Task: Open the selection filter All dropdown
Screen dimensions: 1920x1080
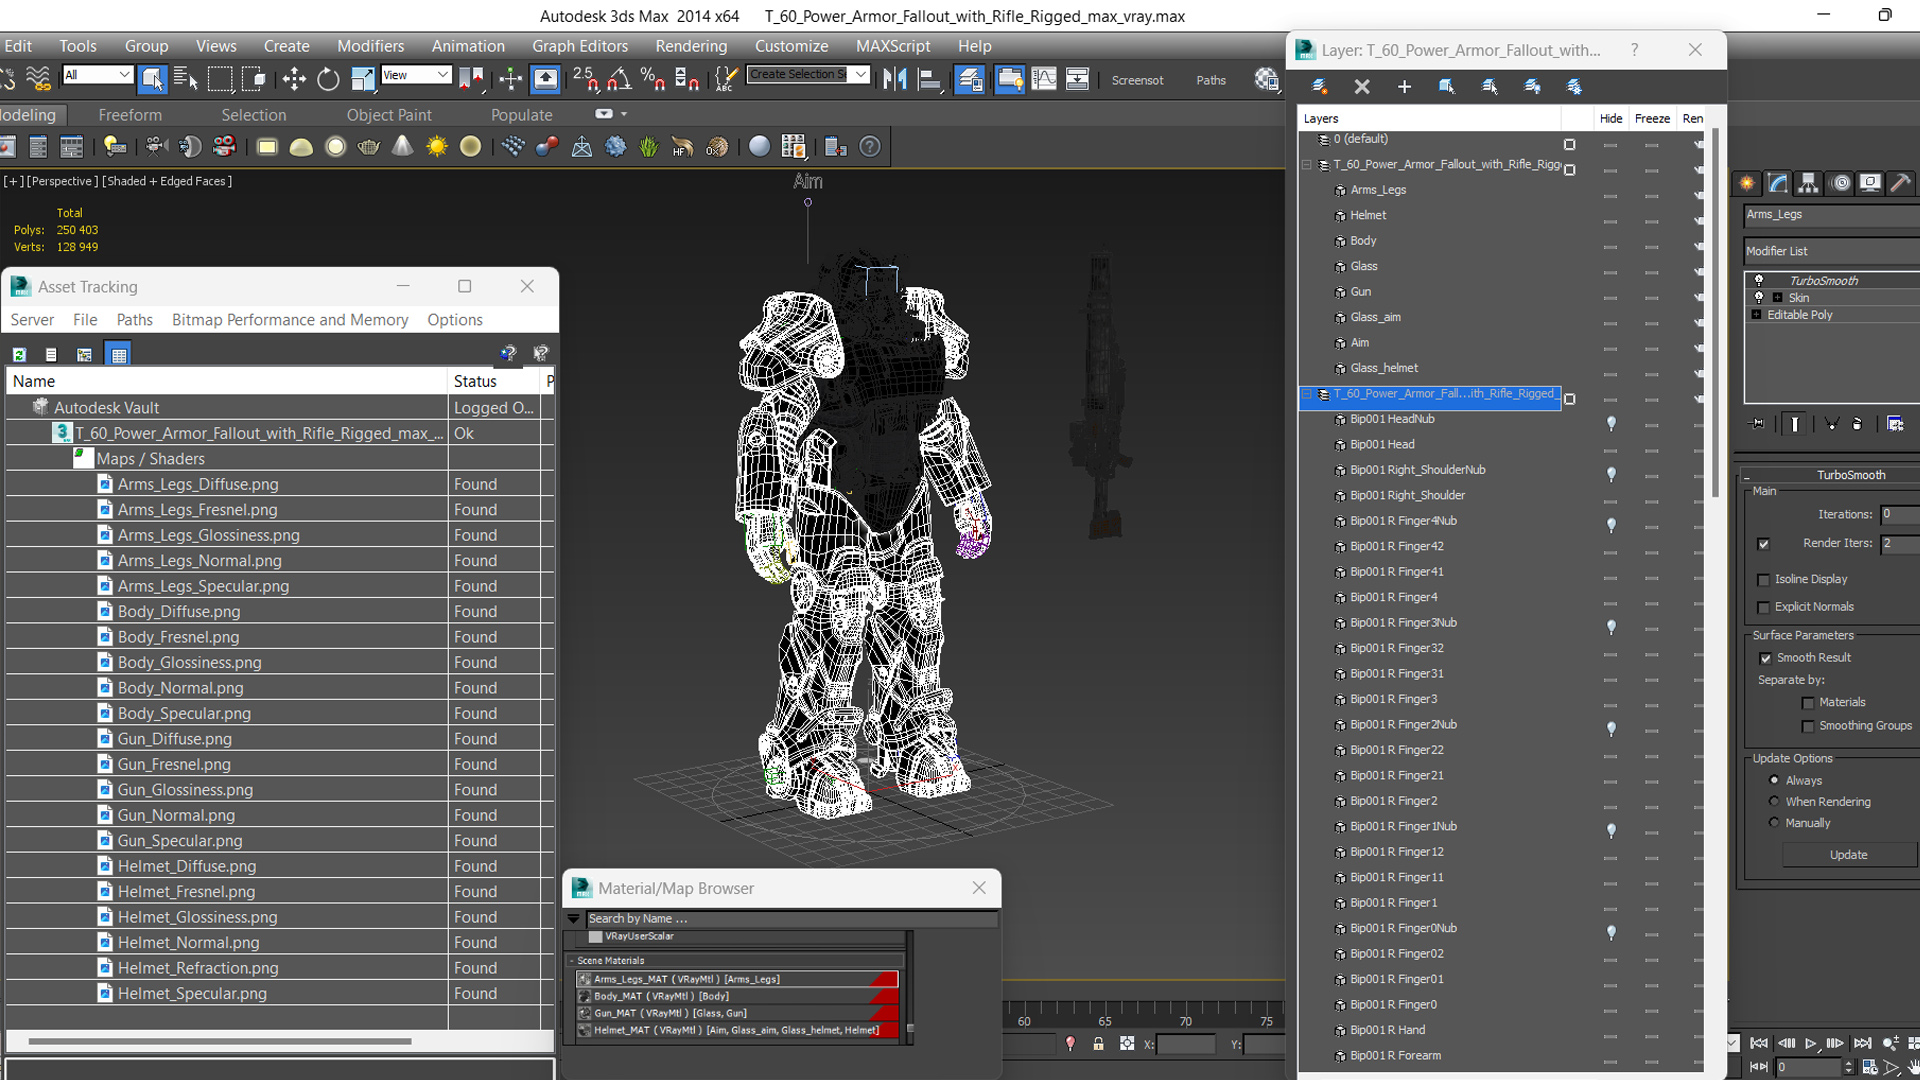Action: 97,75
